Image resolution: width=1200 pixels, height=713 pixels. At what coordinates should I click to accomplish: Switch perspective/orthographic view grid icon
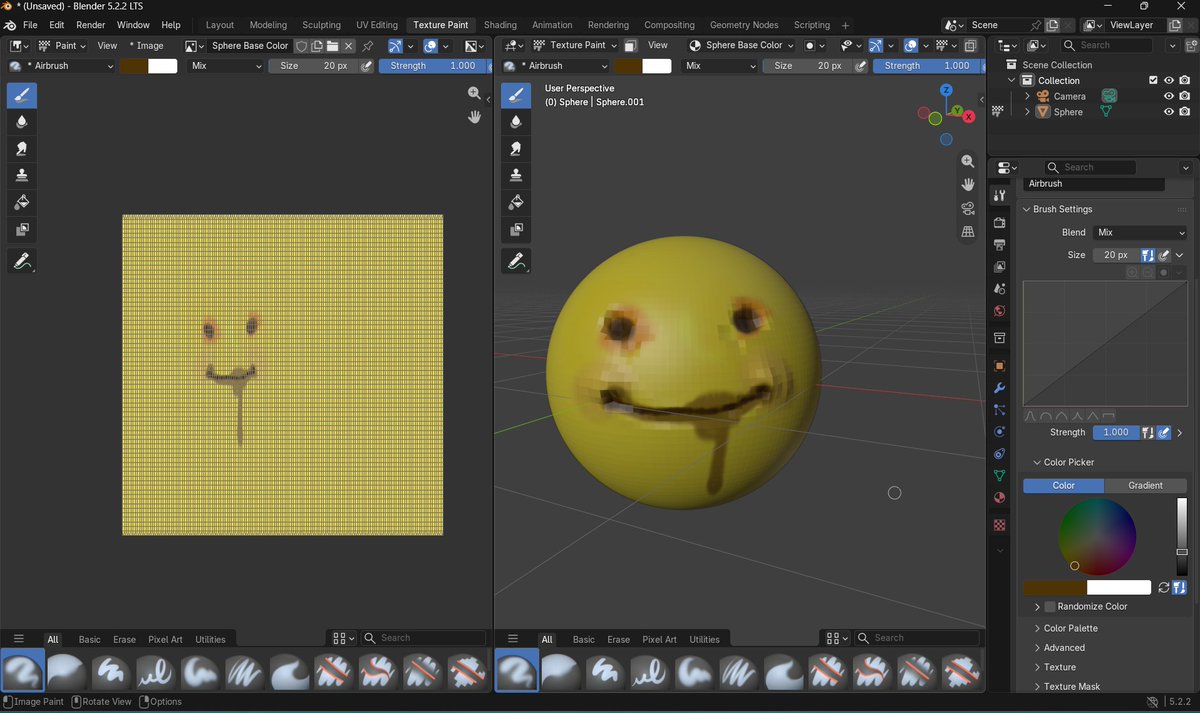pos(968,232)
